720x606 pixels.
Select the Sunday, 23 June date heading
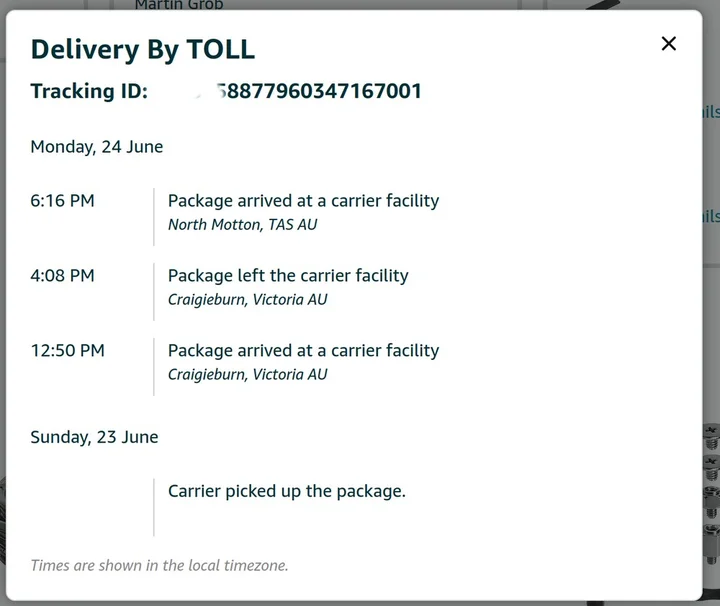coord(94,437)
